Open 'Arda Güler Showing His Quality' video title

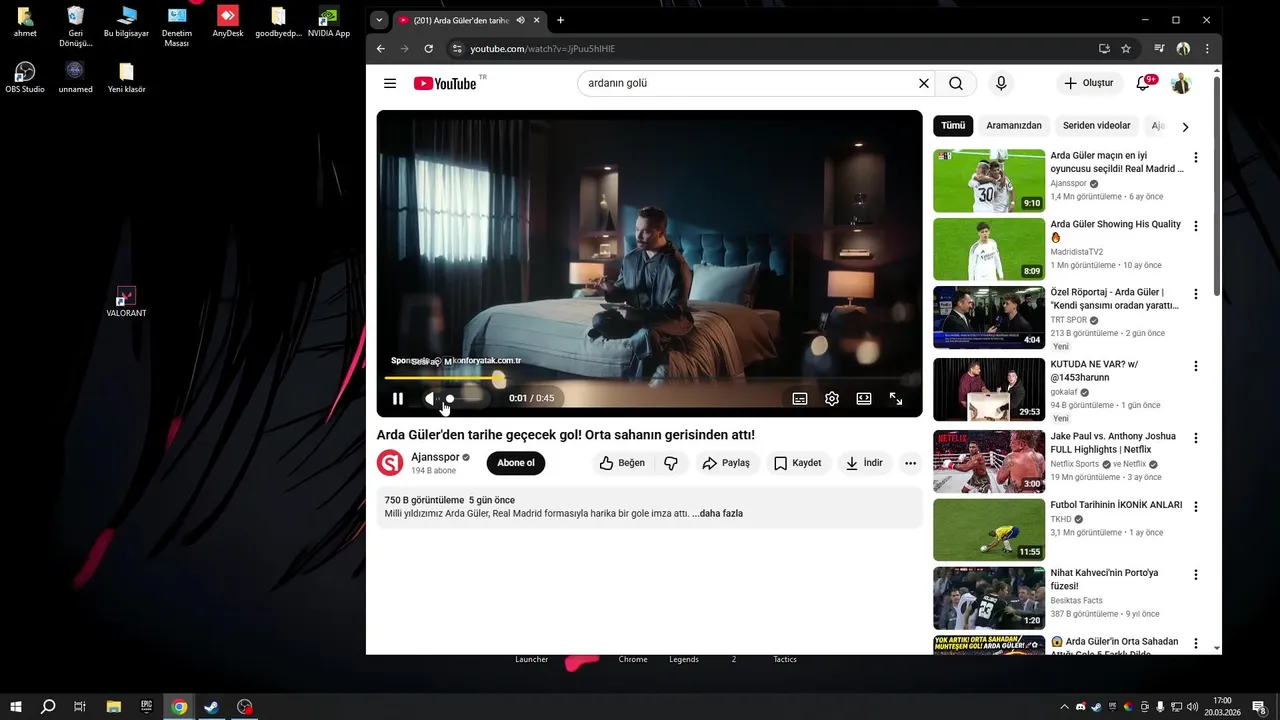click(1116, 231)
